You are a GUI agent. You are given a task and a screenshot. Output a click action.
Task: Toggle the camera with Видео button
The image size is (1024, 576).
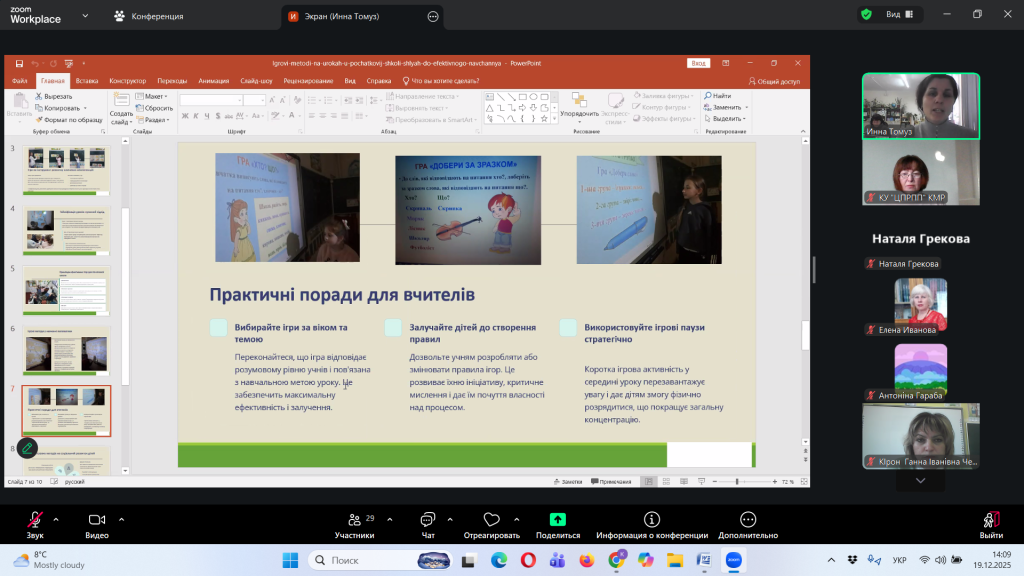click(97, 520)
